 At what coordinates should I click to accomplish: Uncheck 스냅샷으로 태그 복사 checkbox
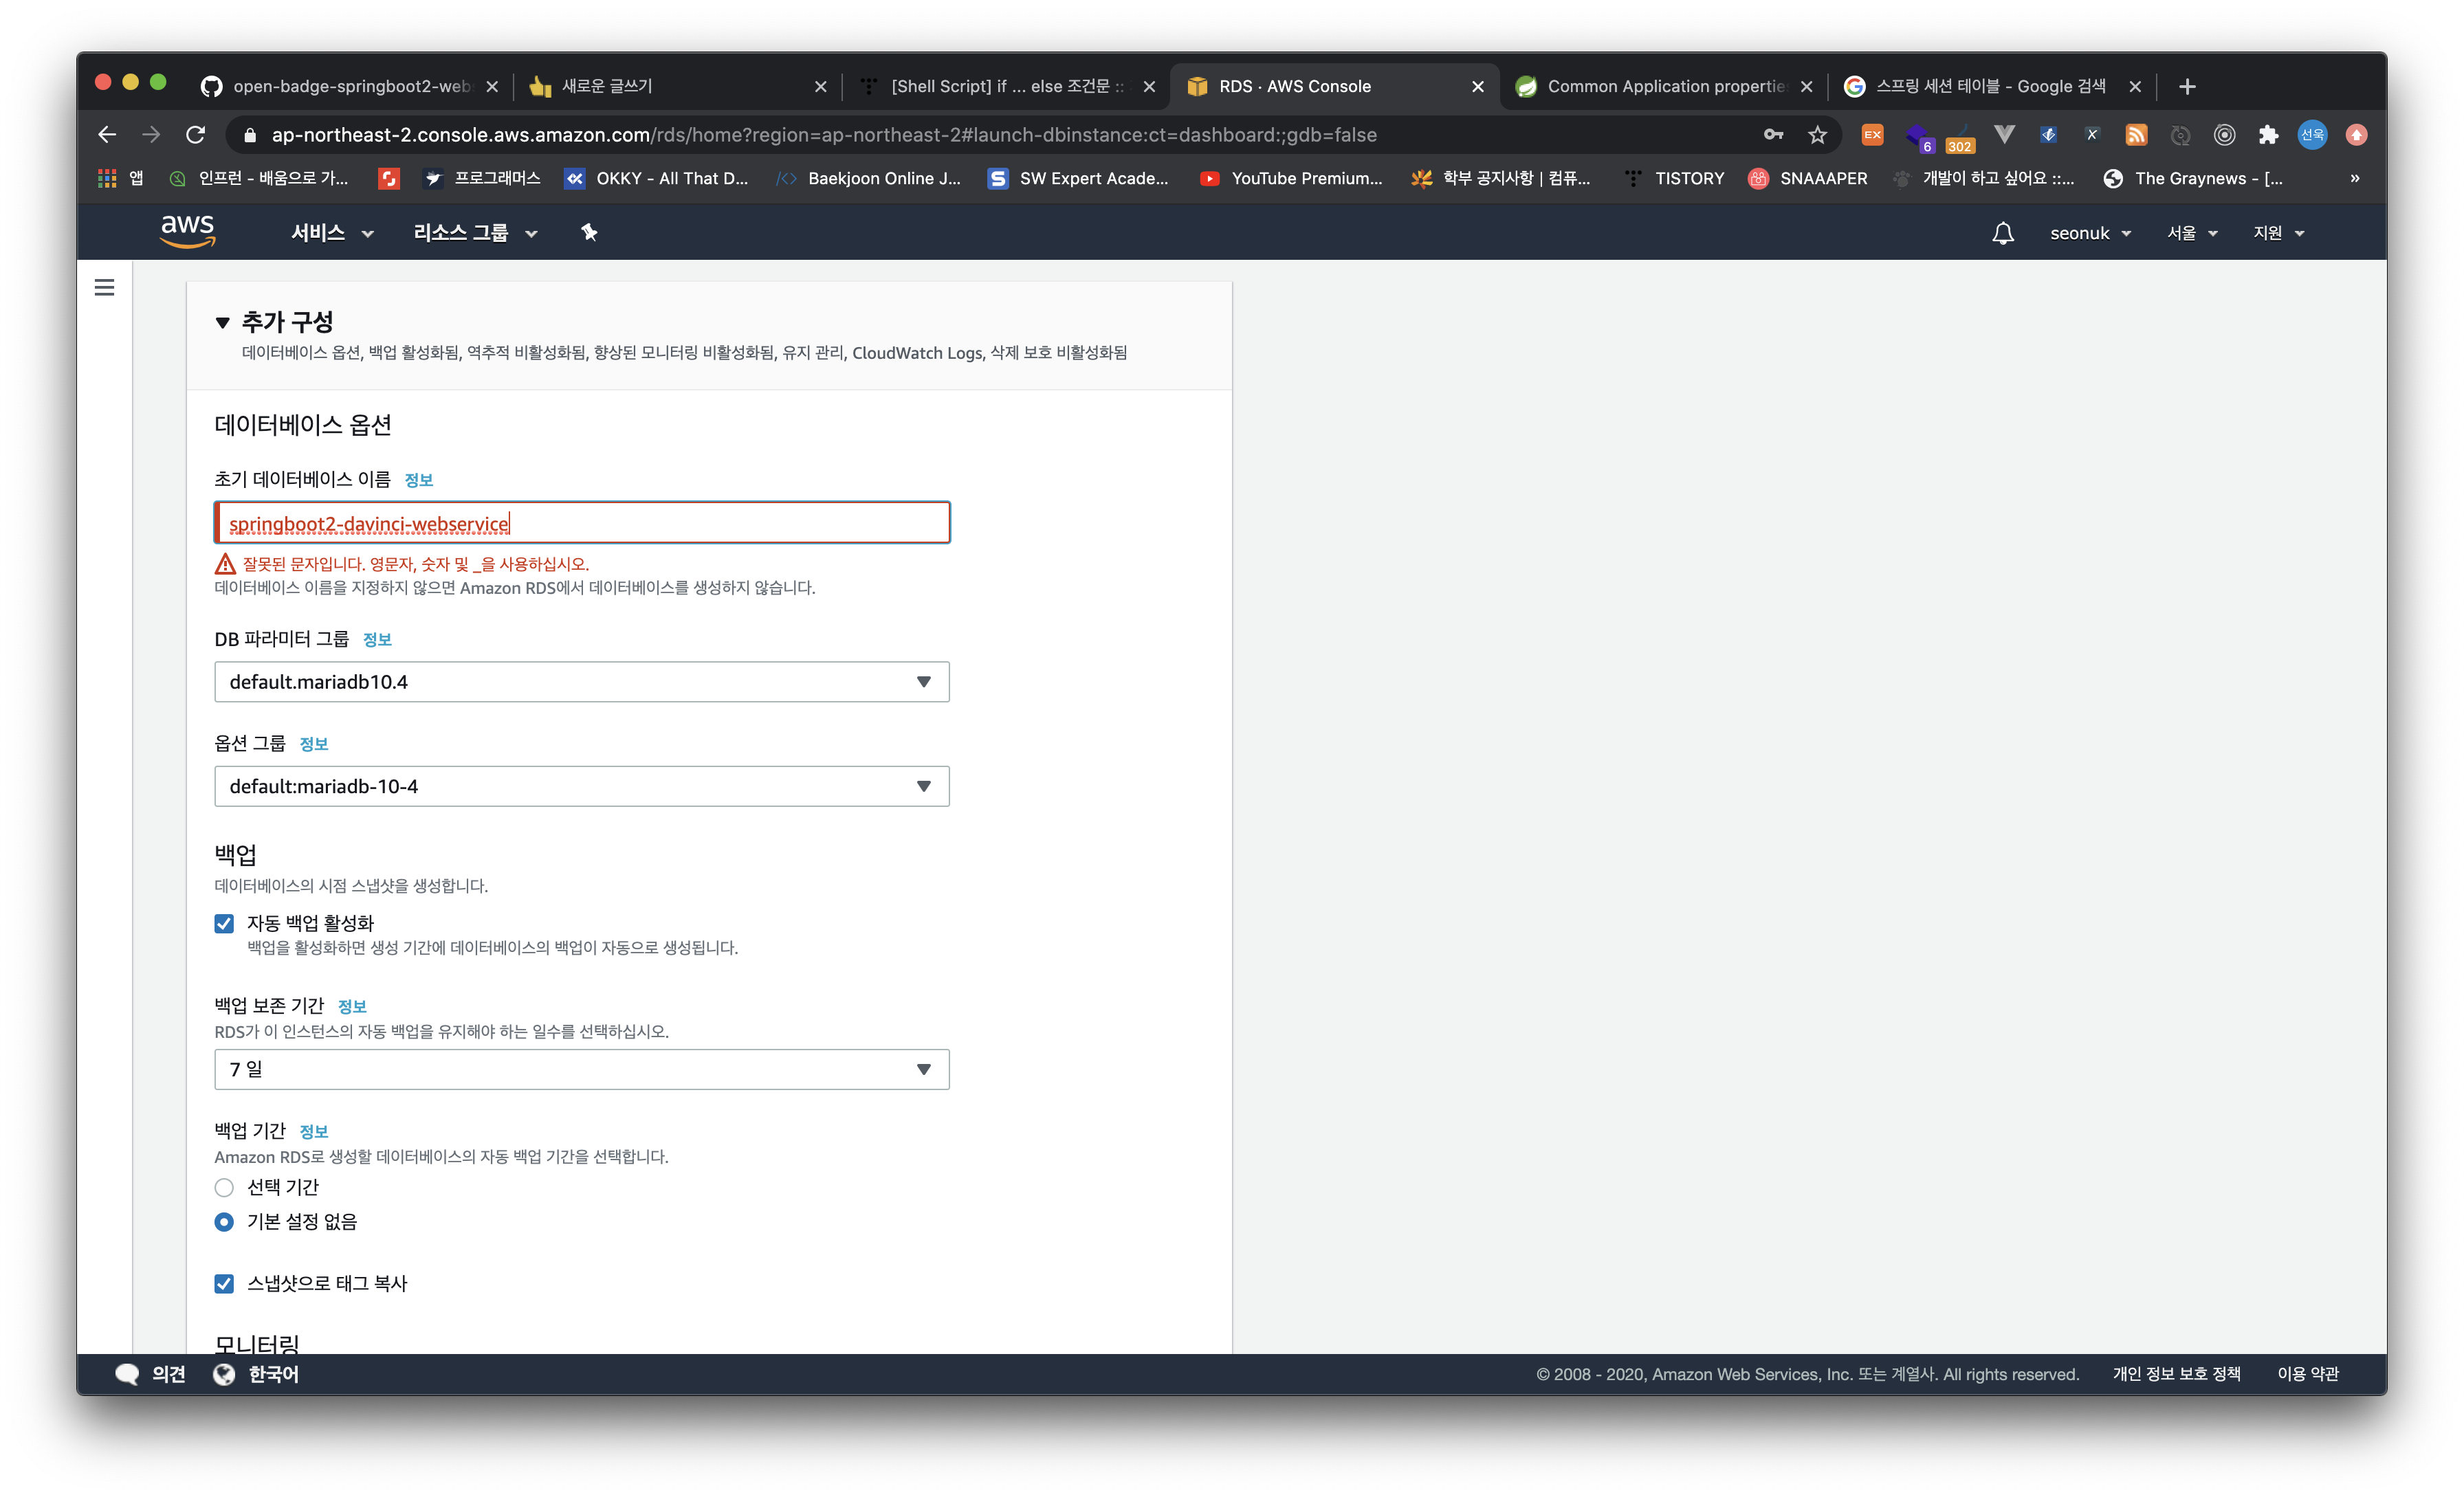[224, 1283]
